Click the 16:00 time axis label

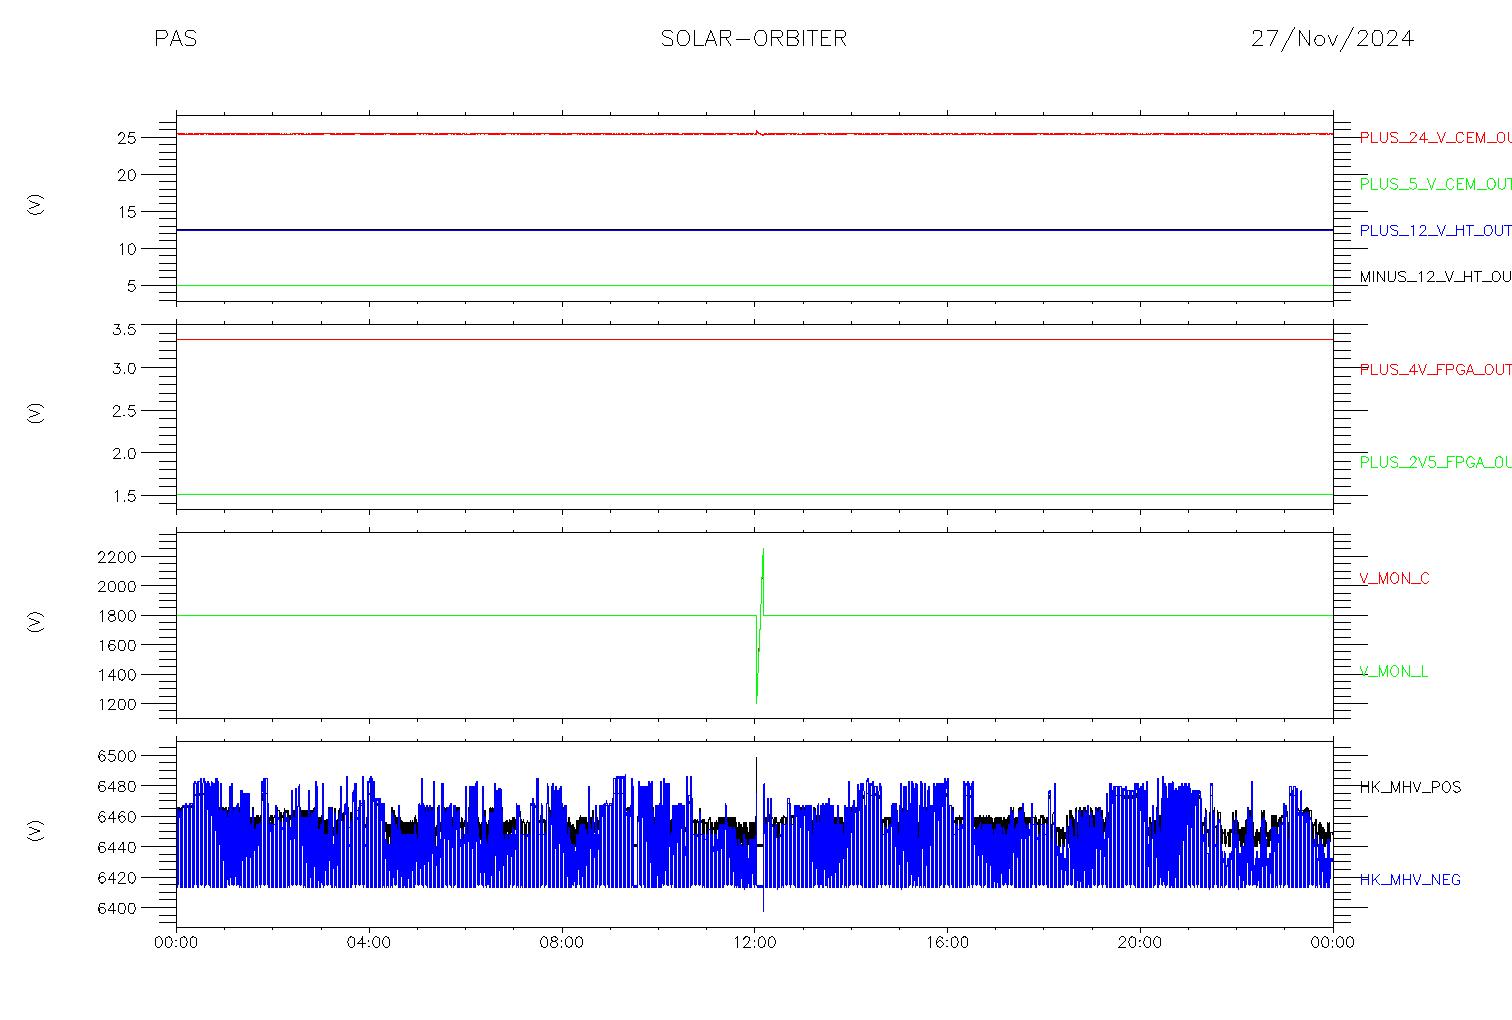[x=947, y=943]
